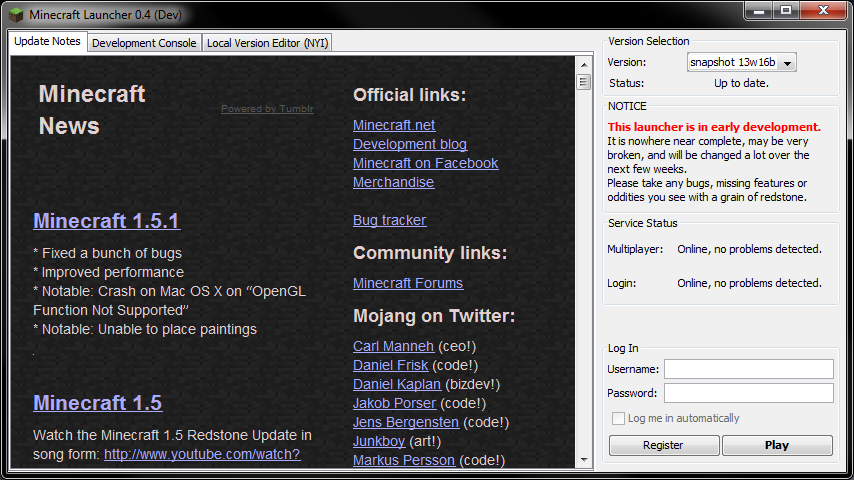Open Markus Persson's Twitter link
Screen dimensions: 854x480
coord(404,460)
